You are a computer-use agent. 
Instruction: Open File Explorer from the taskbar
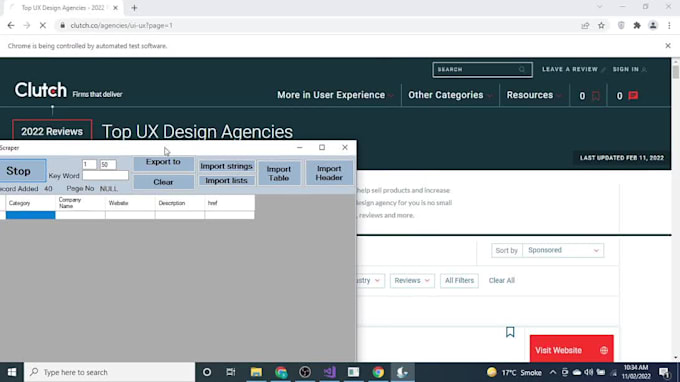tap(256, 372)
